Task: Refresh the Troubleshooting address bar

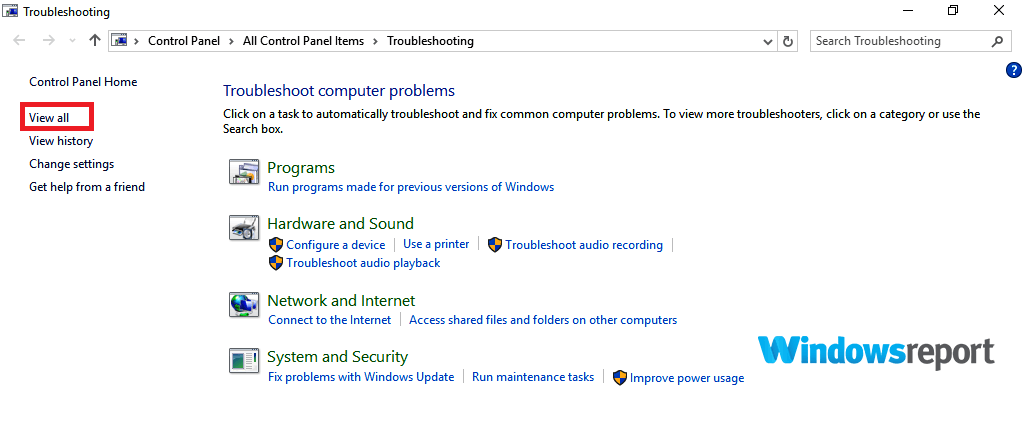Action: tap(788, 41)
